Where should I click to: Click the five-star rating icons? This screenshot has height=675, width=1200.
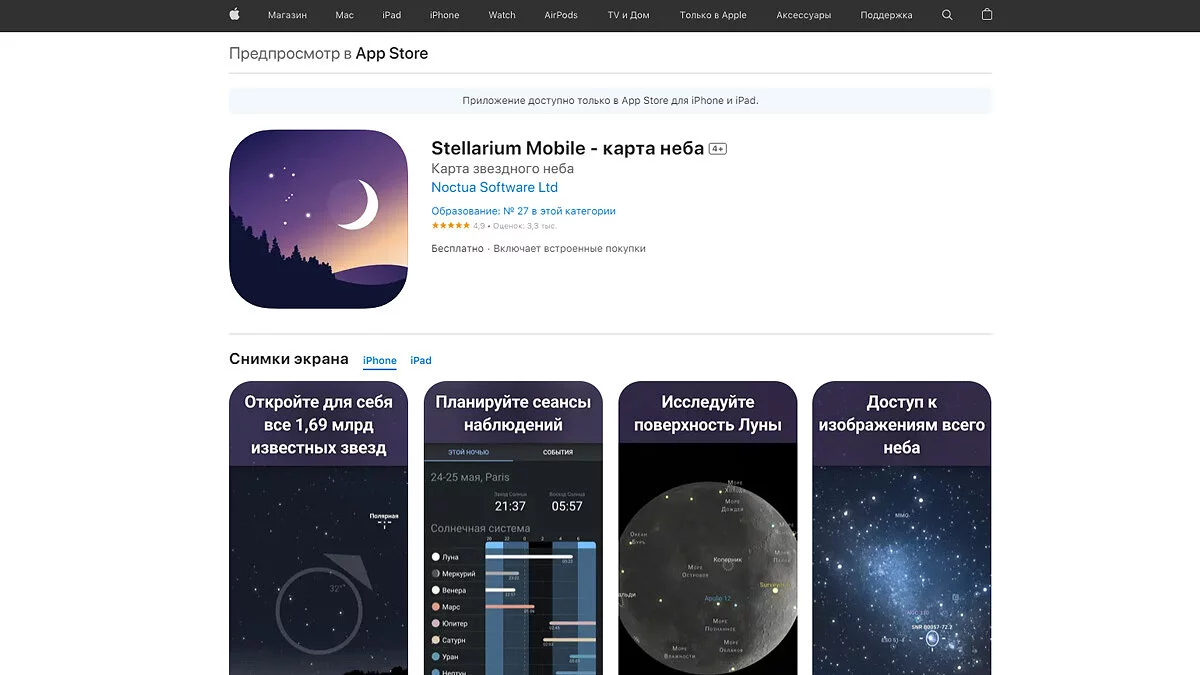(450, 226)
